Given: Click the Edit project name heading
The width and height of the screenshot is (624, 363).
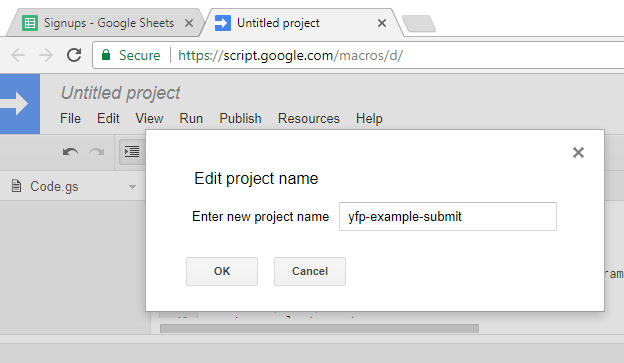Looking at the screenshot, I should coord(256,178).
